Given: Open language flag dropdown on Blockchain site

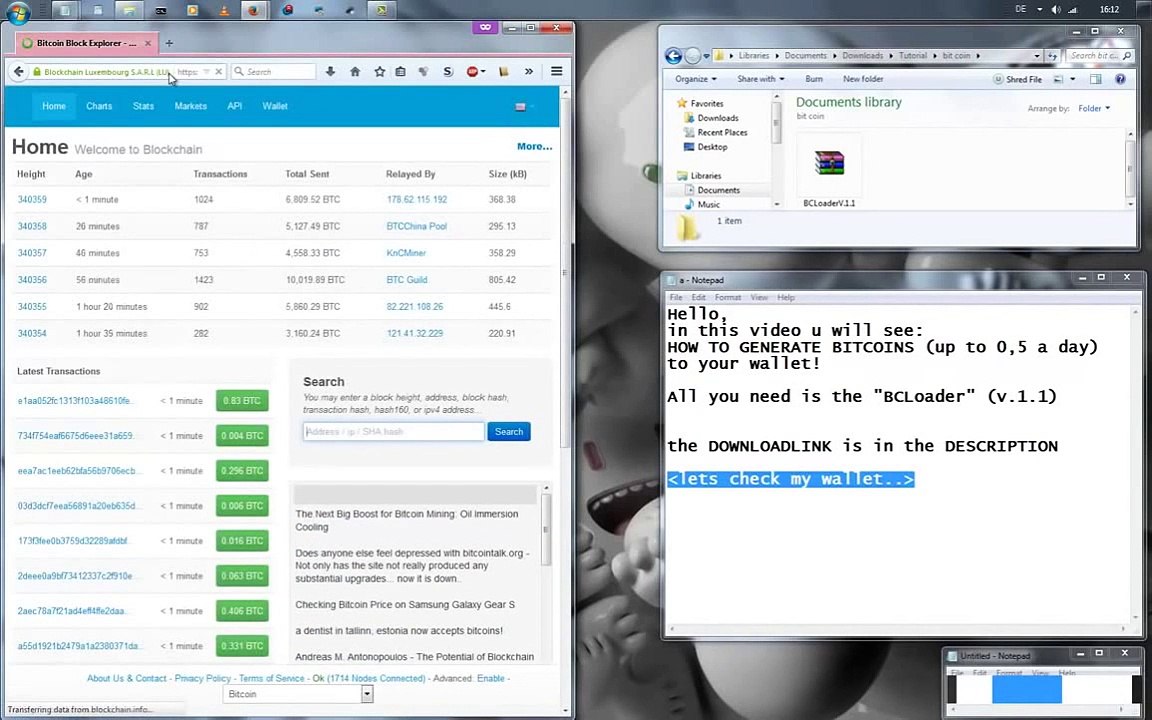Looking at the screenshot, I should 524,107.
